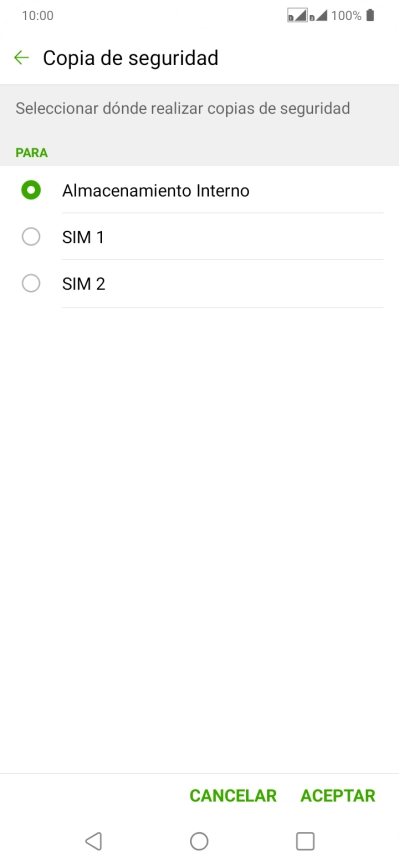The height and width of the screenshot is (866, 399).
Task: Tap the ACEPTAR button
Action: pyautogui.click(x=338, y=796)
